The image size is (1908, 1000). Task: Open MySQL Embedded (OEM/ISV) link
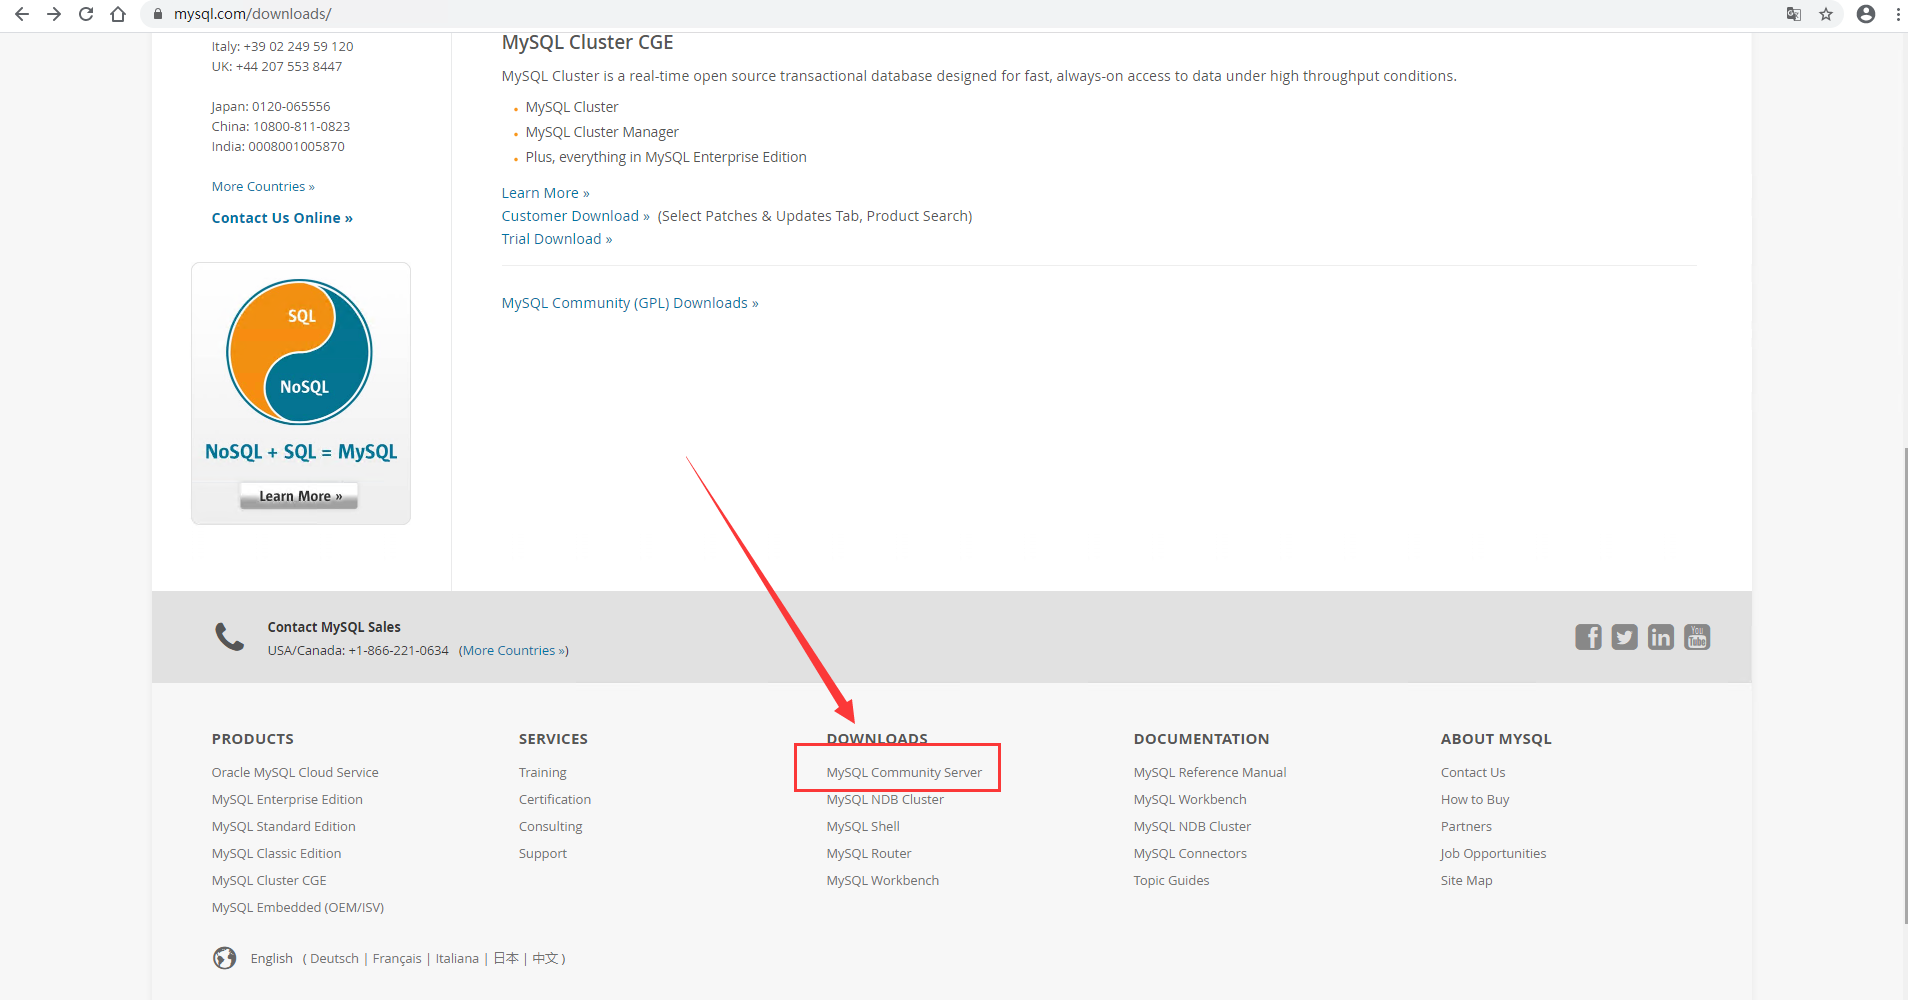pyautogui.click(x=298, y=908)
